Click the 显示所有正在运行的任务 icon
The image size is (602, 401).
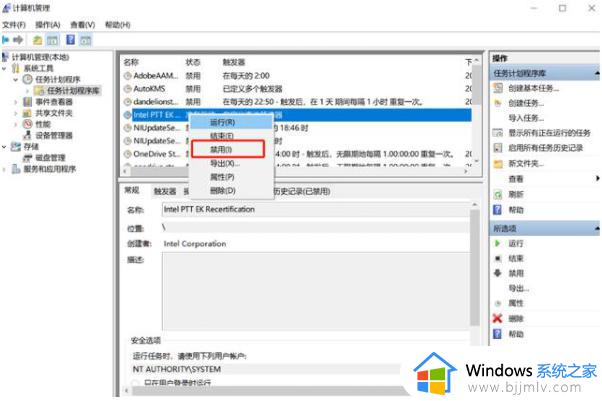pos(498,133)
